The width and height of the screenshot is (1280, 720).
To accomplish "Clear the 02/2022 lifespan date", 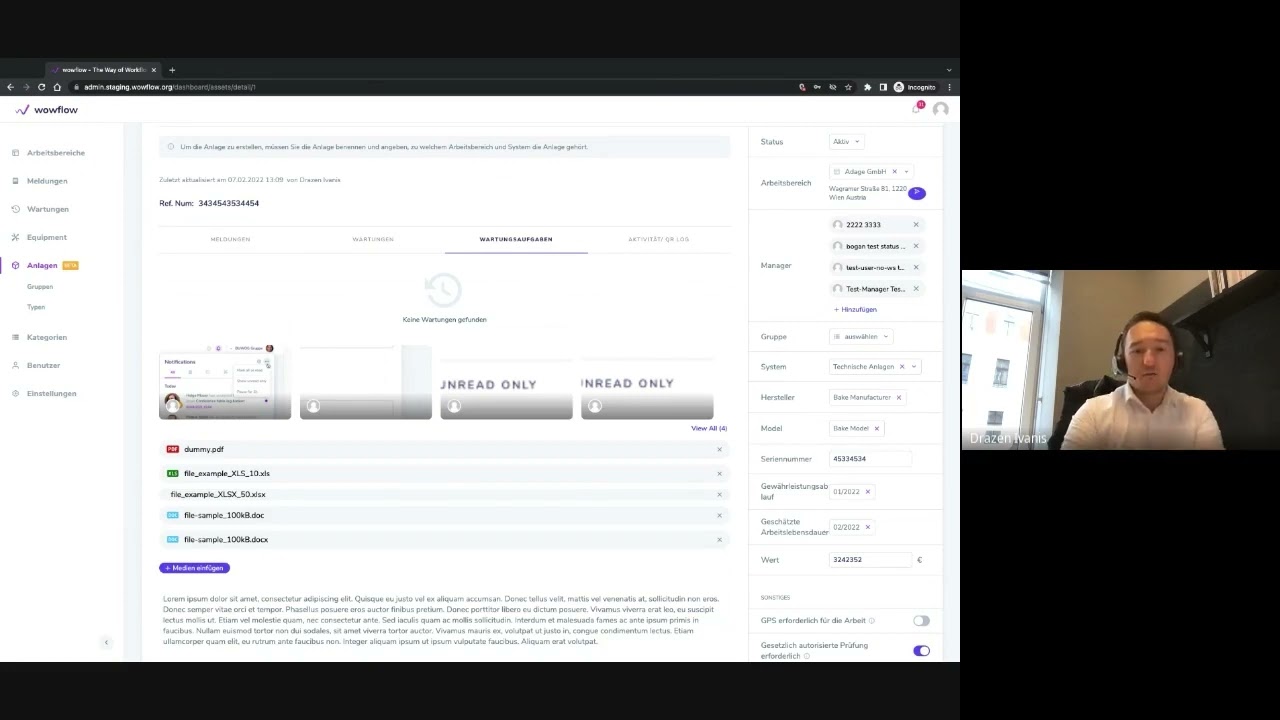I will (867, 527).
